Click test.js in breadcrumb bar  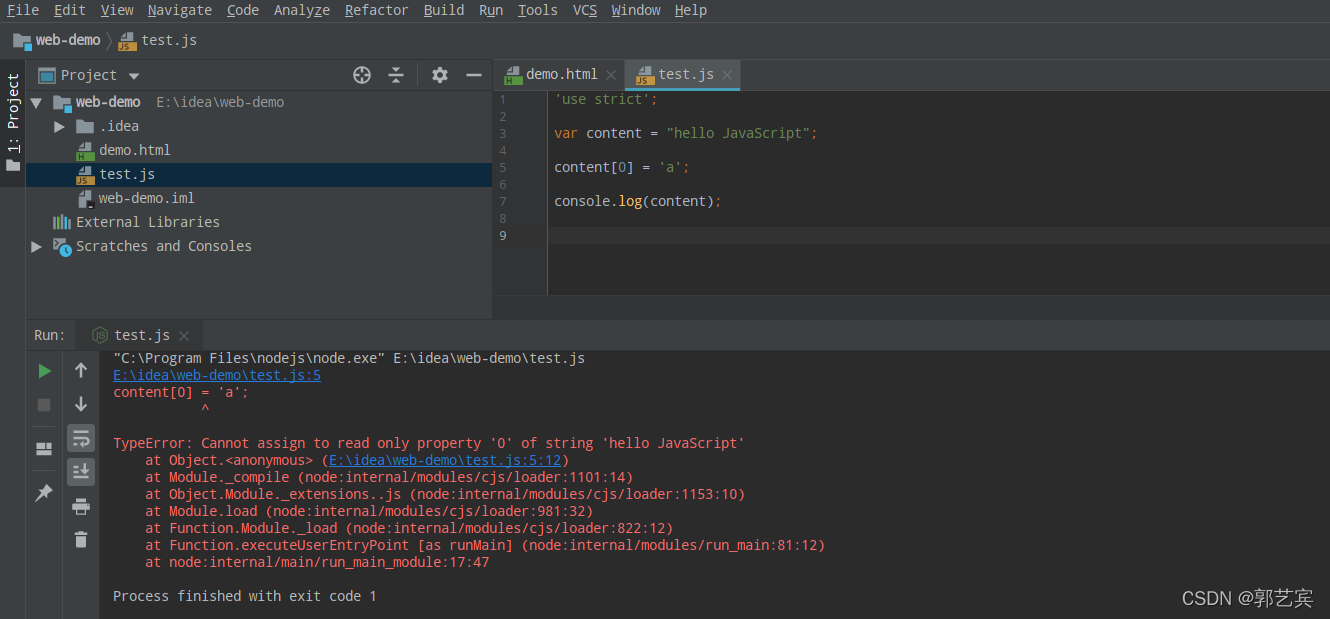169,41
